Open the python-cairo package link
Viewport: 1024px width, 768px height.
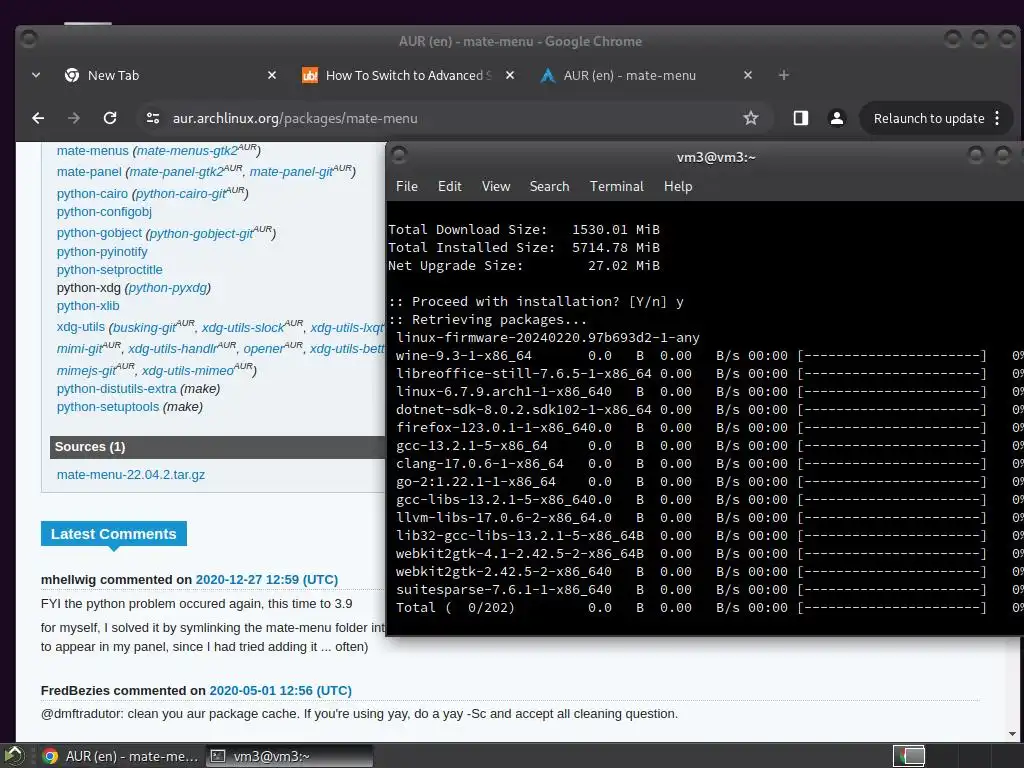pyautogui.click(x=92, y=194)
